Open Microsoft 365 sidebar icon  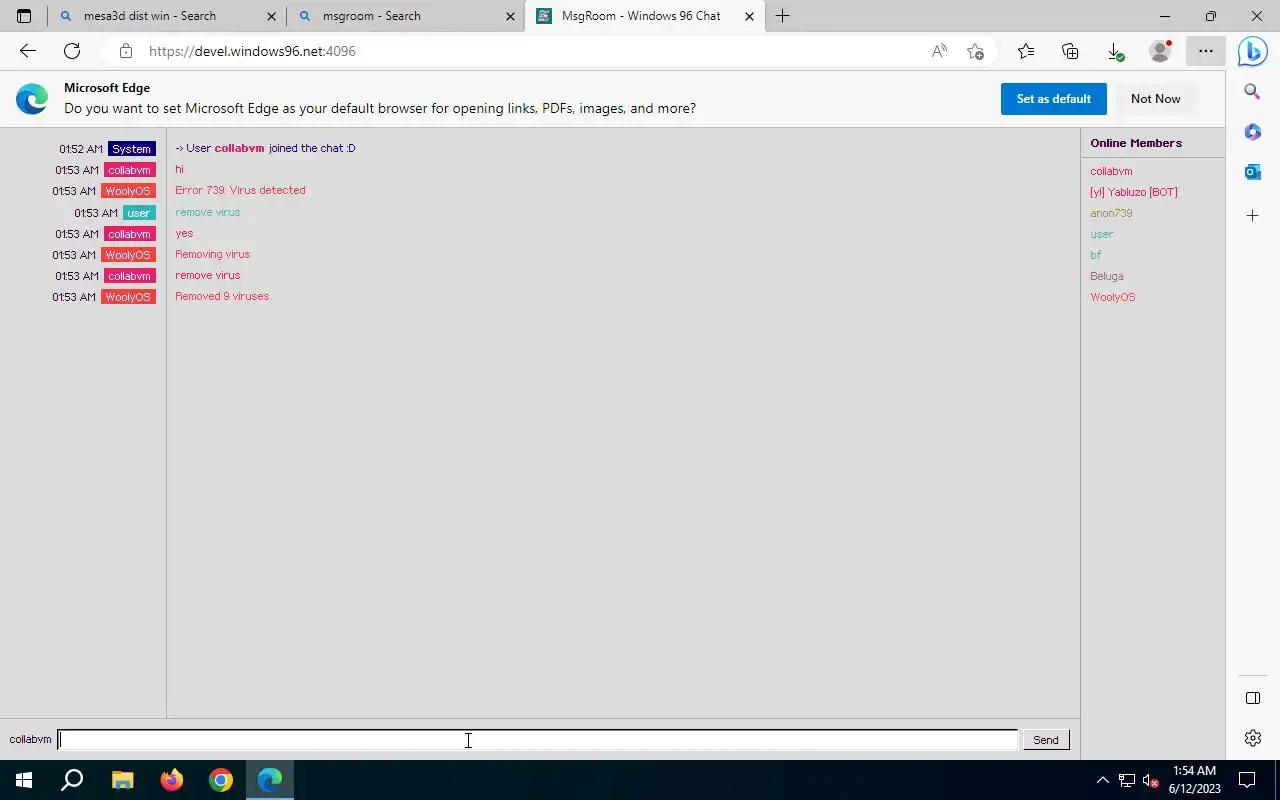1253,132
